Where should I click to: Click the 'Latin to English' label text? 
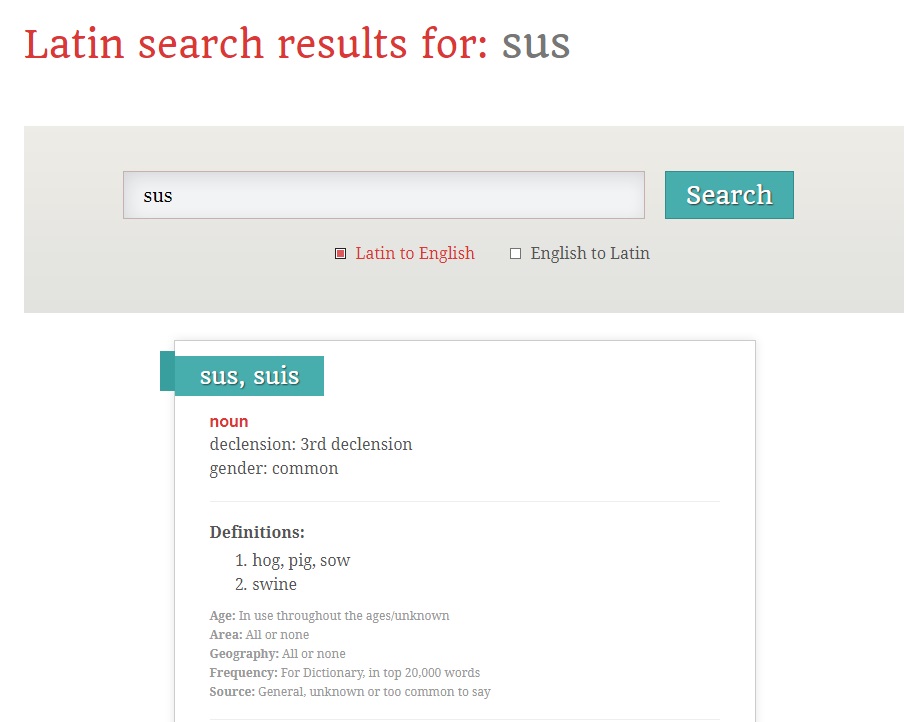[414, 253]
